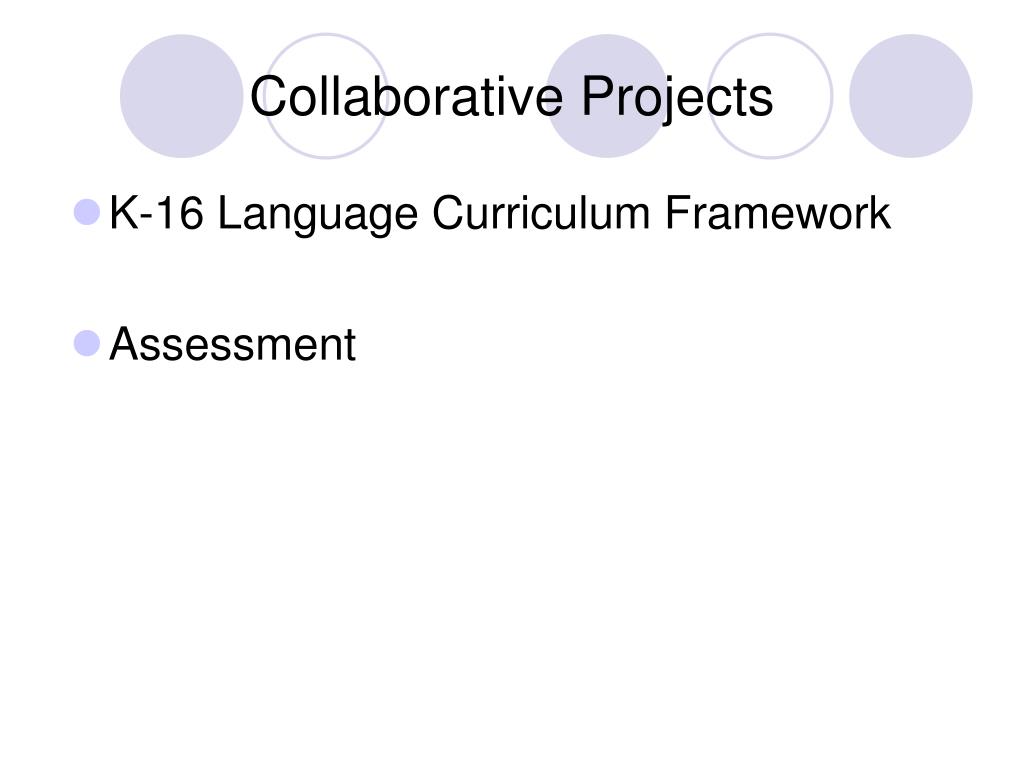The height and width of the screenshot is (768, 1024).
Task: Click the filled circle behind the word 'Projects'
Action: (607, 96)
